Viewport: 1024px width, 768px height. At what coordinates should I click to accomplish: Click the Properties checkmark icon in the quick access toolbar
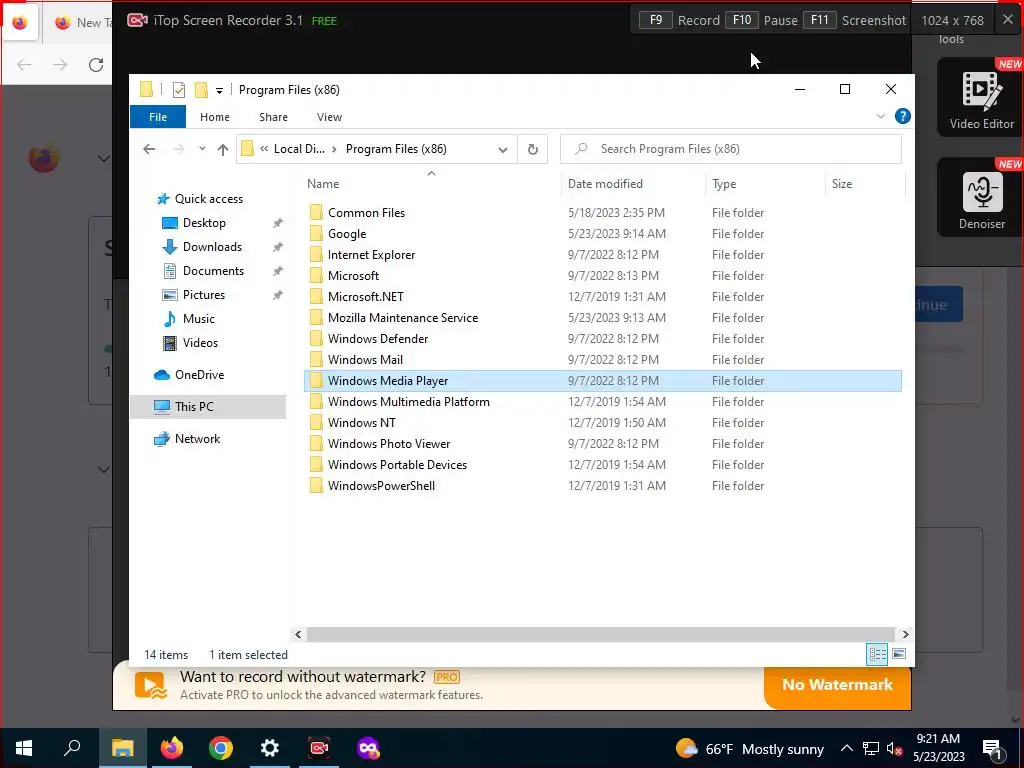coord(178,90)
